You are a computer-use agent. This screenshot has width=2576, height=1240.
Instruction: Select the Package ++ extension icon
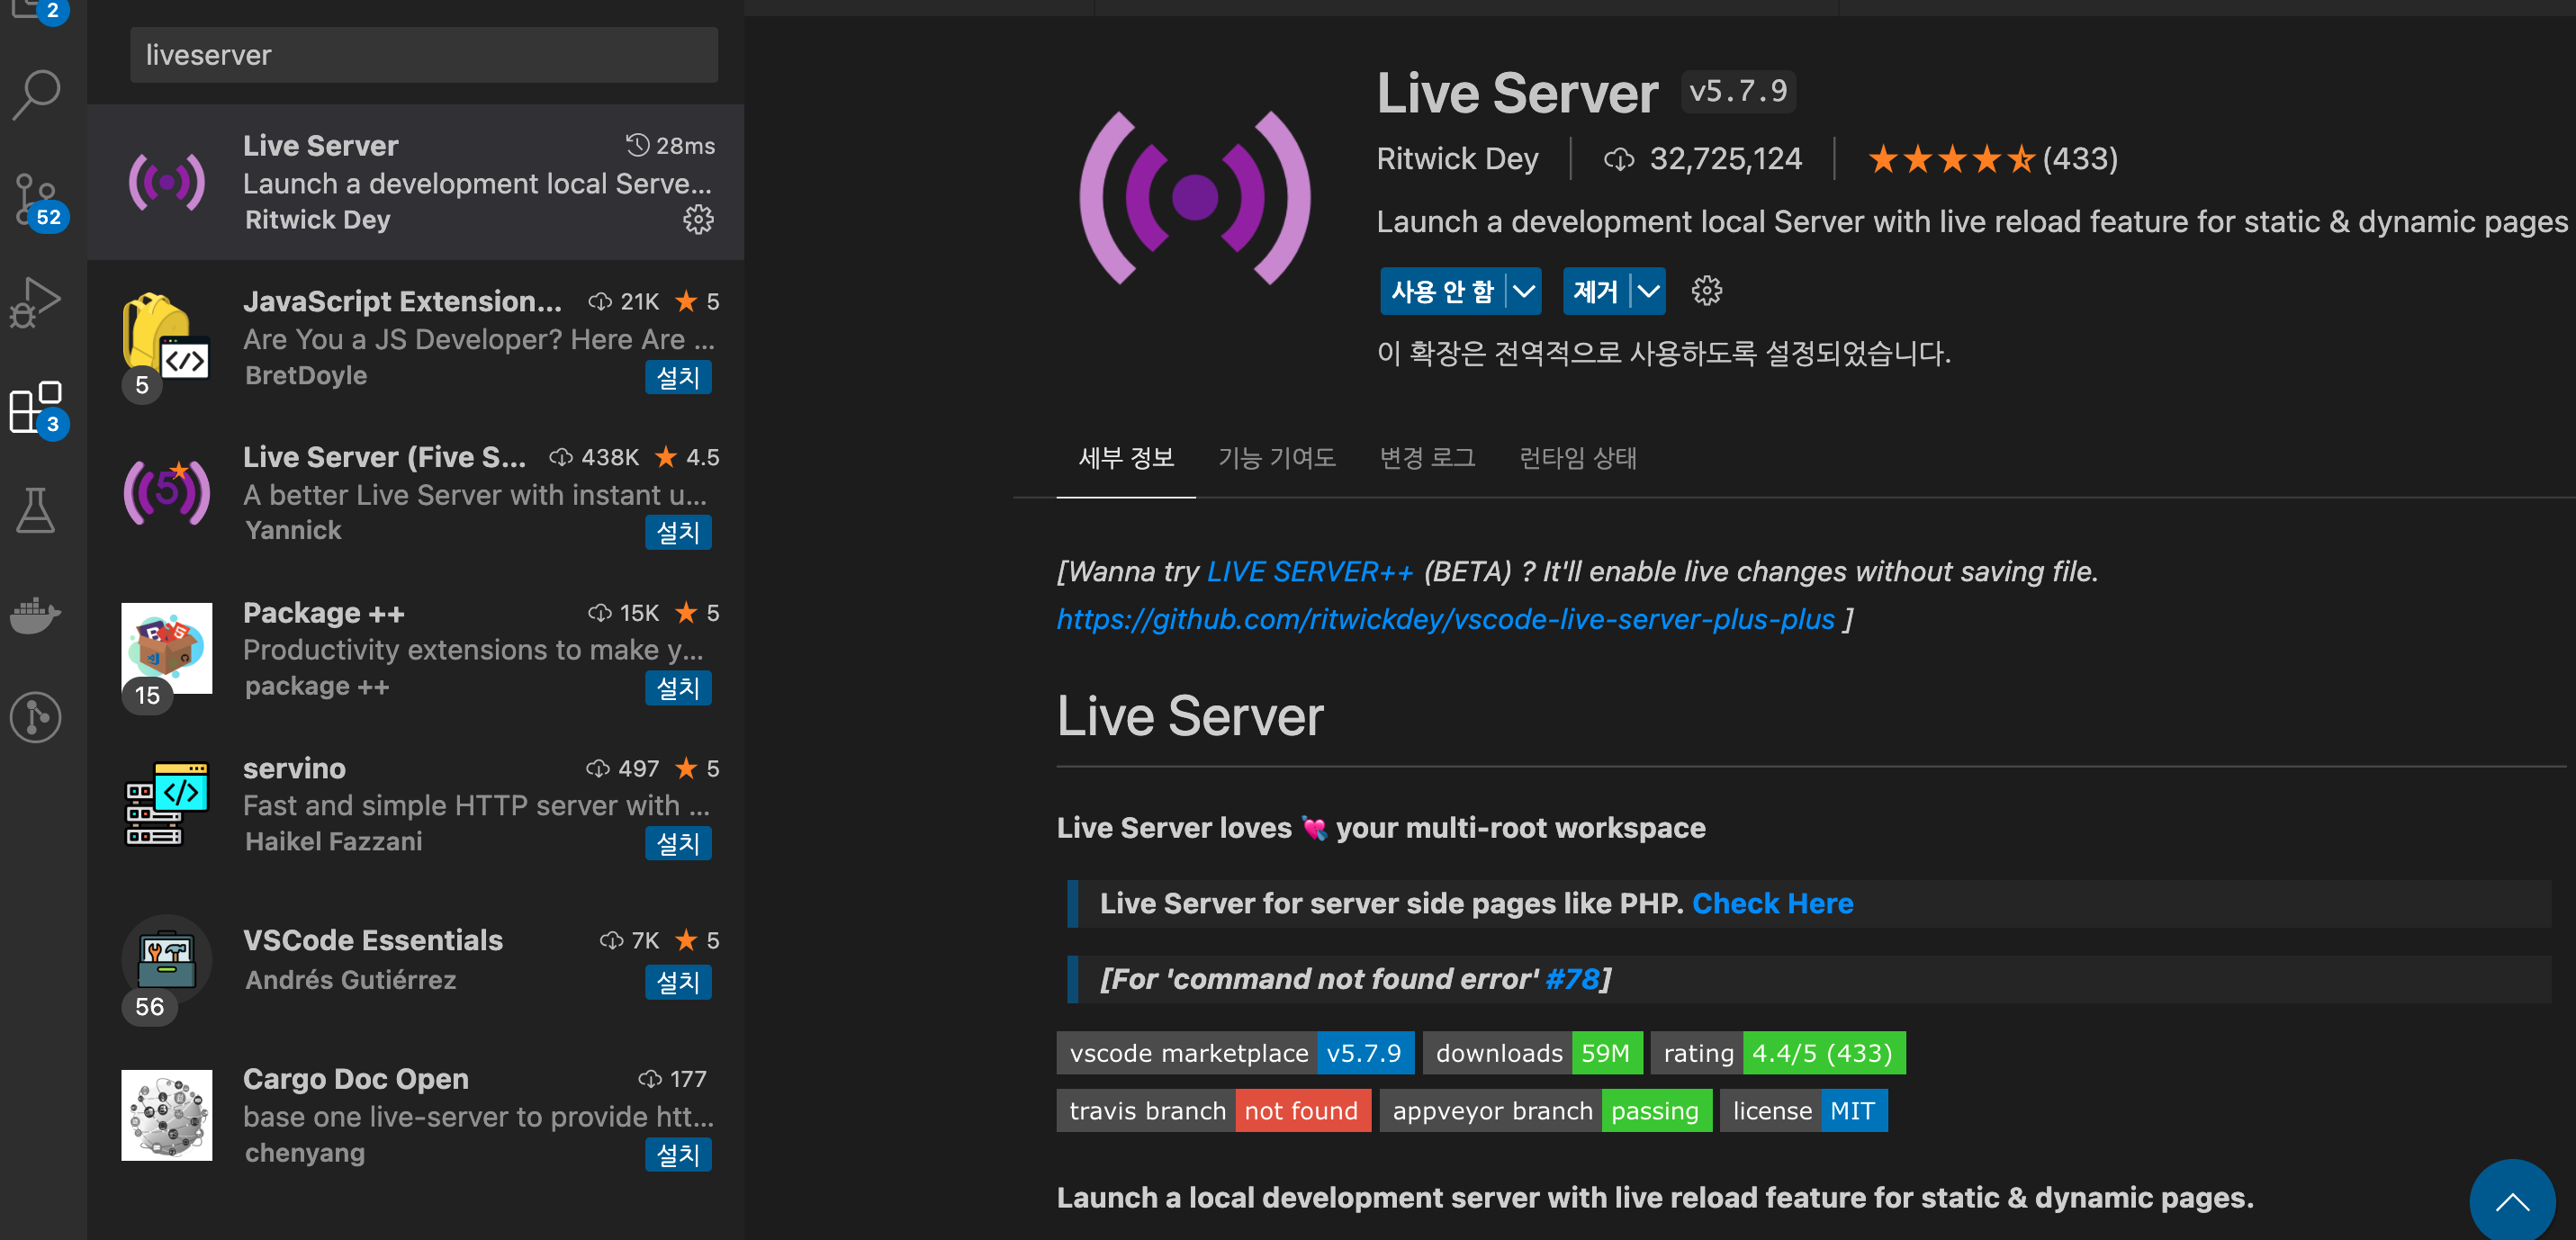click(166, 648)
